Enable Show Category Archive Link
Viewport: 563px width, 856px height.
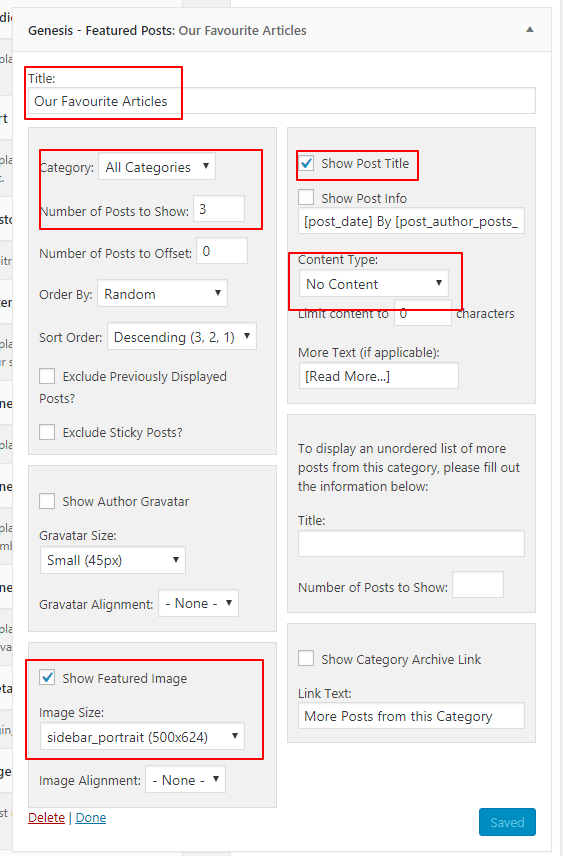(306, 658)
